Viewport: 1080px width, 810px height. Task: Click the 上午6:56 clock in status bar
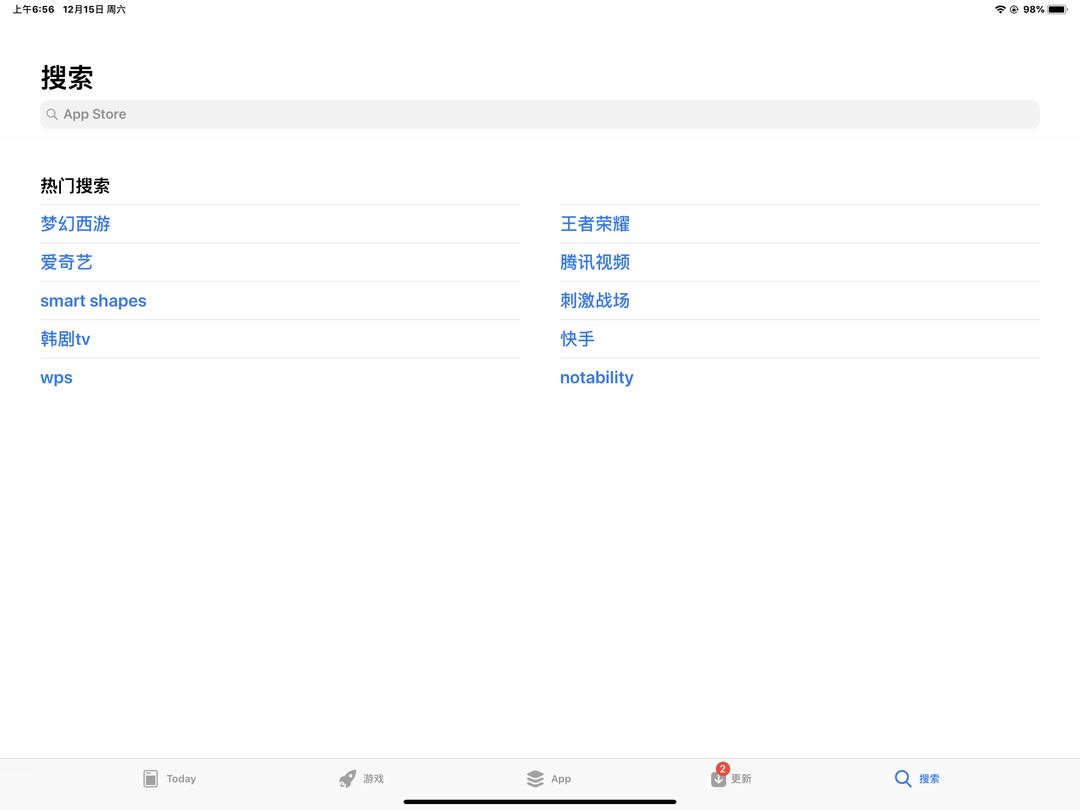click(x=34, y=10)
